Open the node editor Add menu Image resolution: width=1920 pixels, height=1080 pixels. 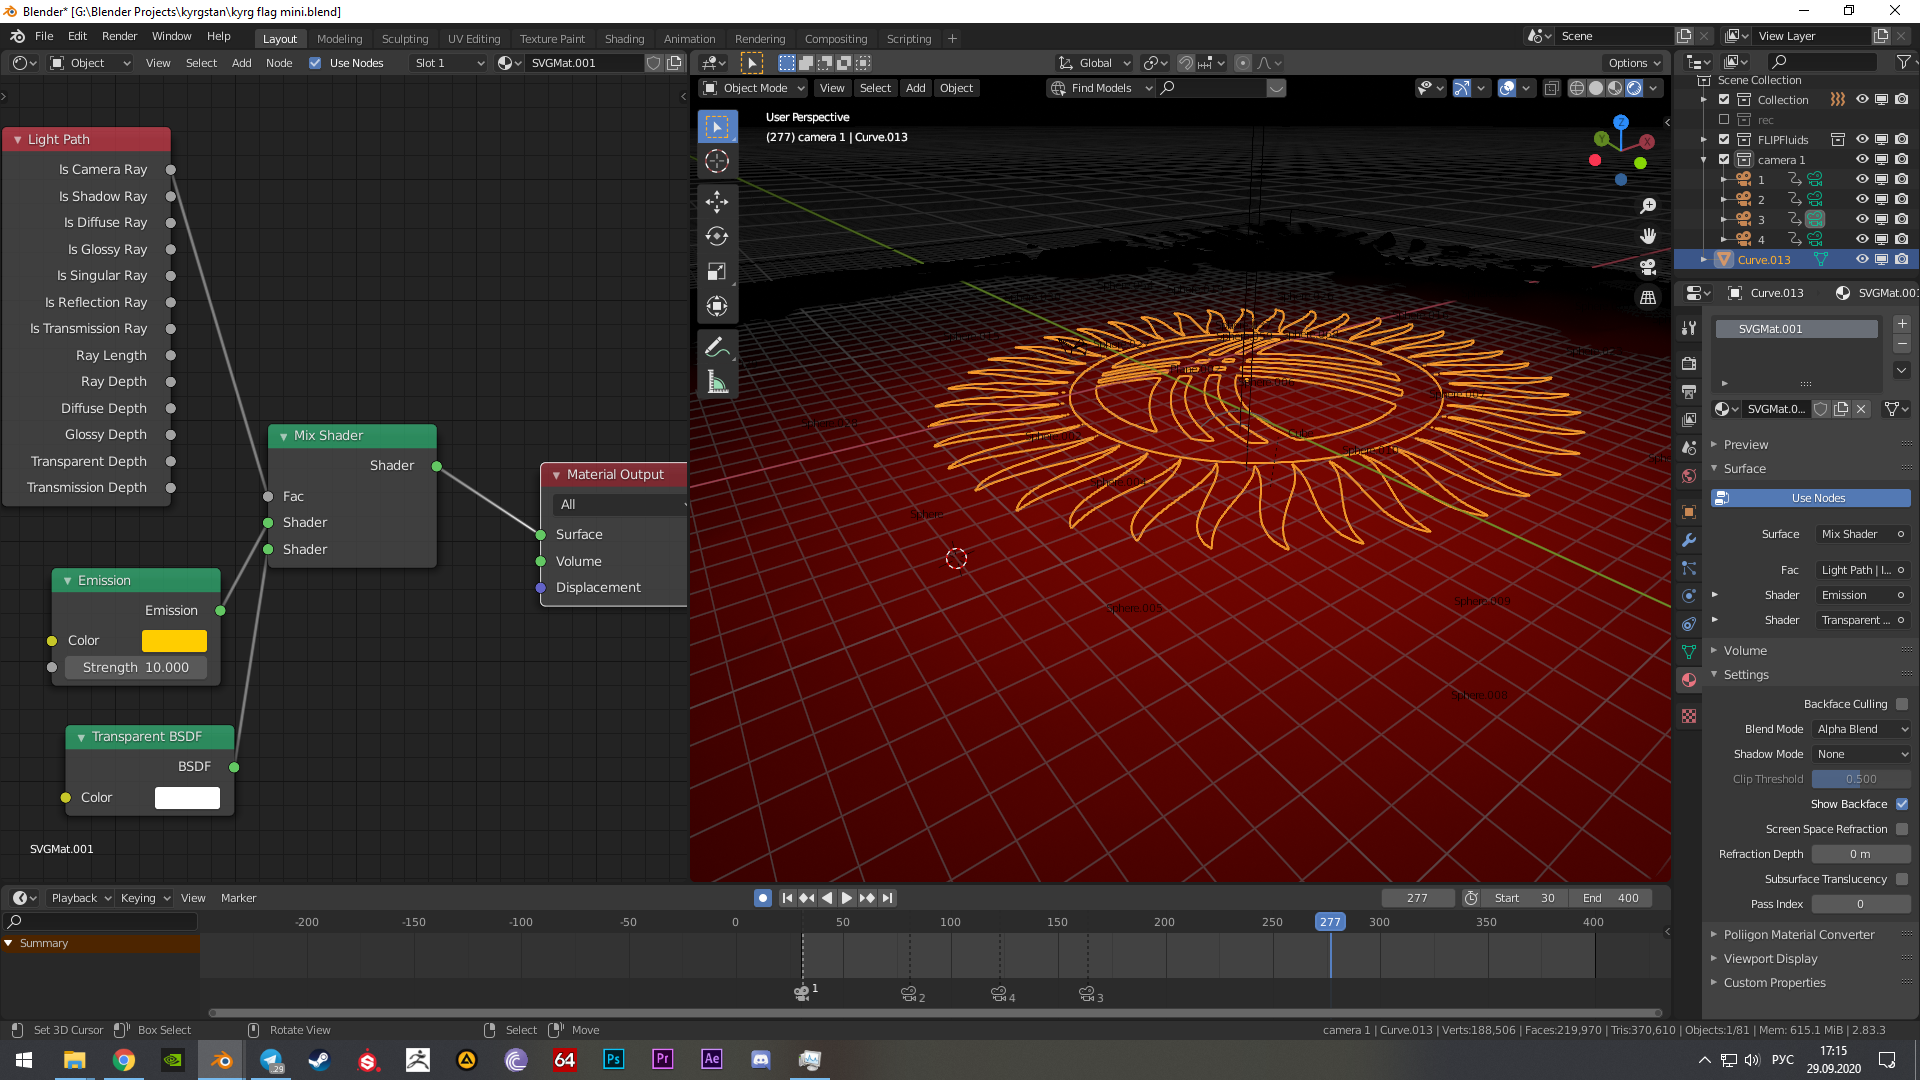[x=241, y=63]
